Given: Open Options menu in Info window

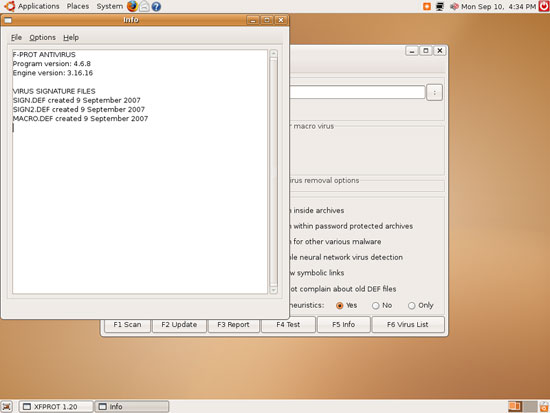Looking at the screenshot, I should (42, 37).
